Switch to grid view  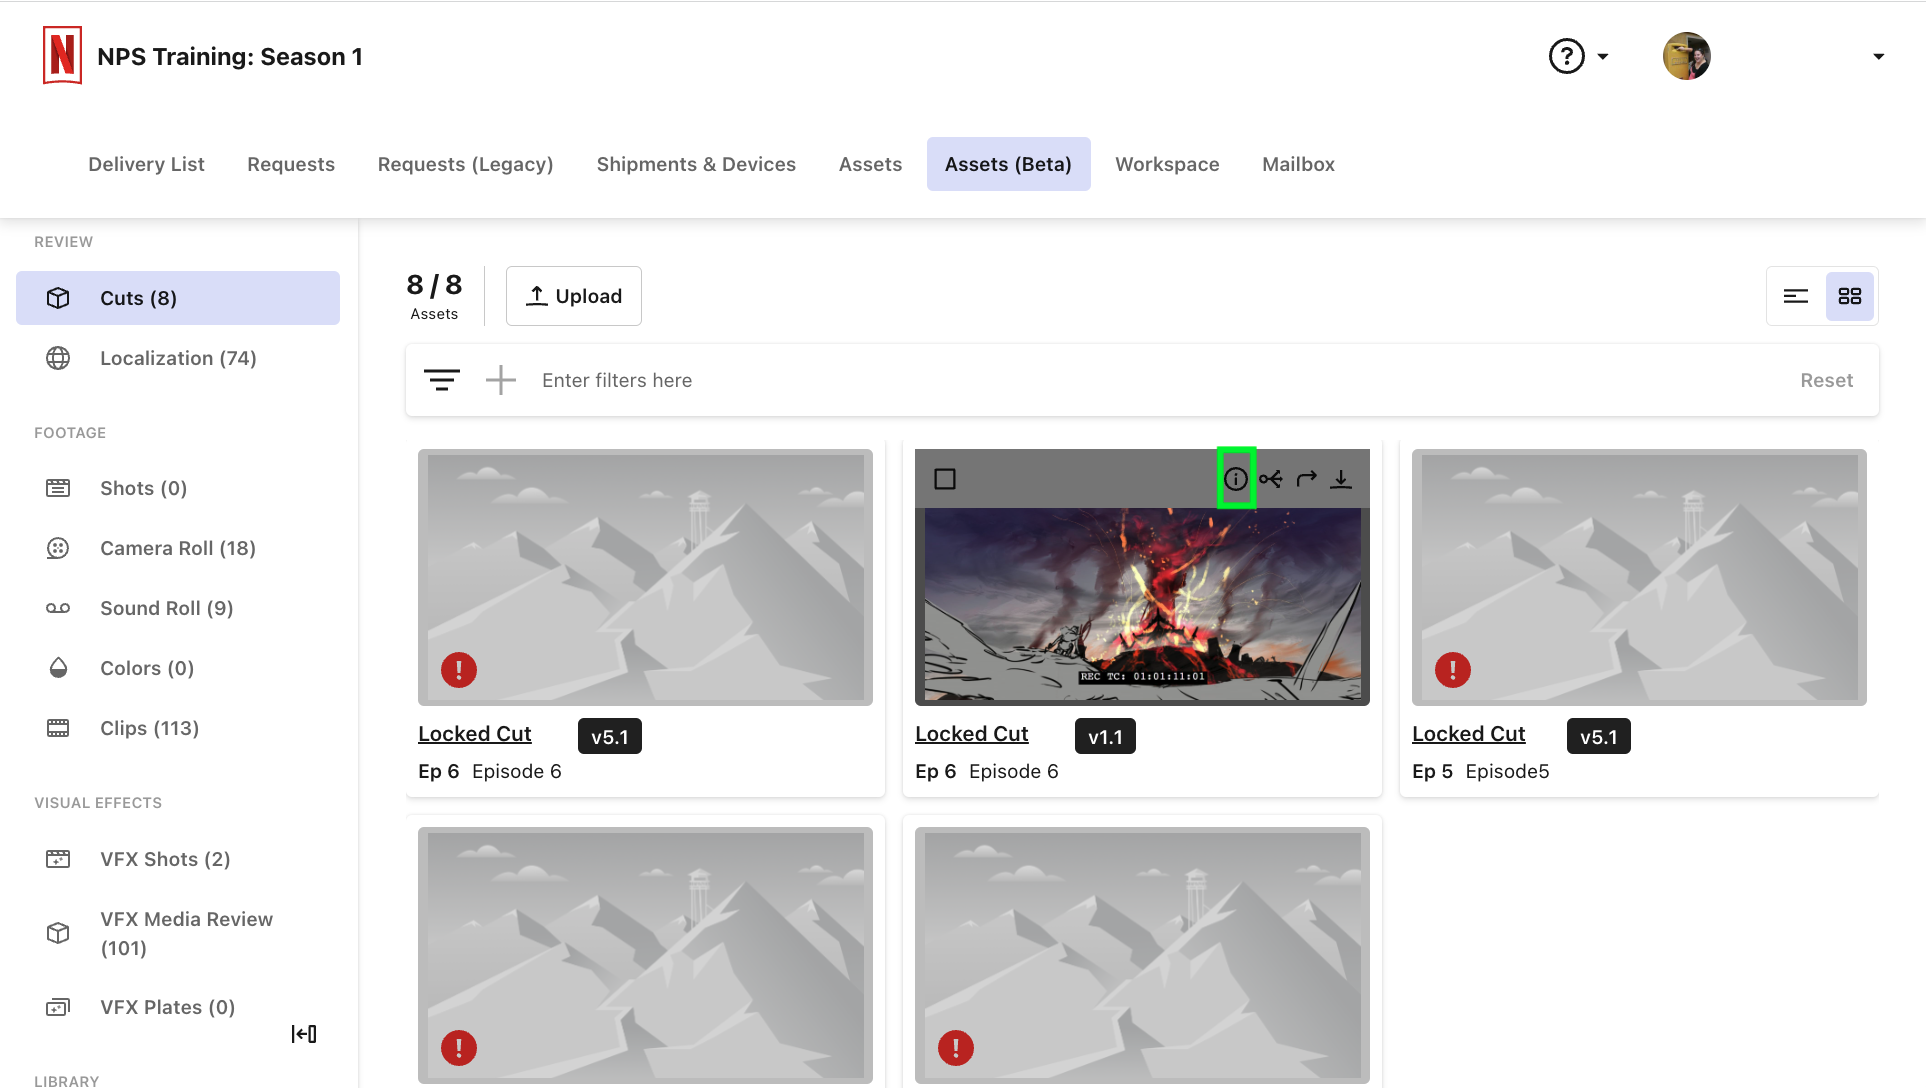point(1850,296)
